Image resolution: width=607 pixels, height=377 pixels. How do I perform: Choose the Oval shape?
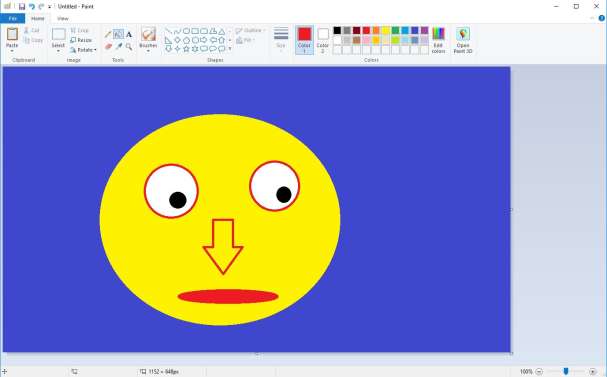[x=186, y=31]
